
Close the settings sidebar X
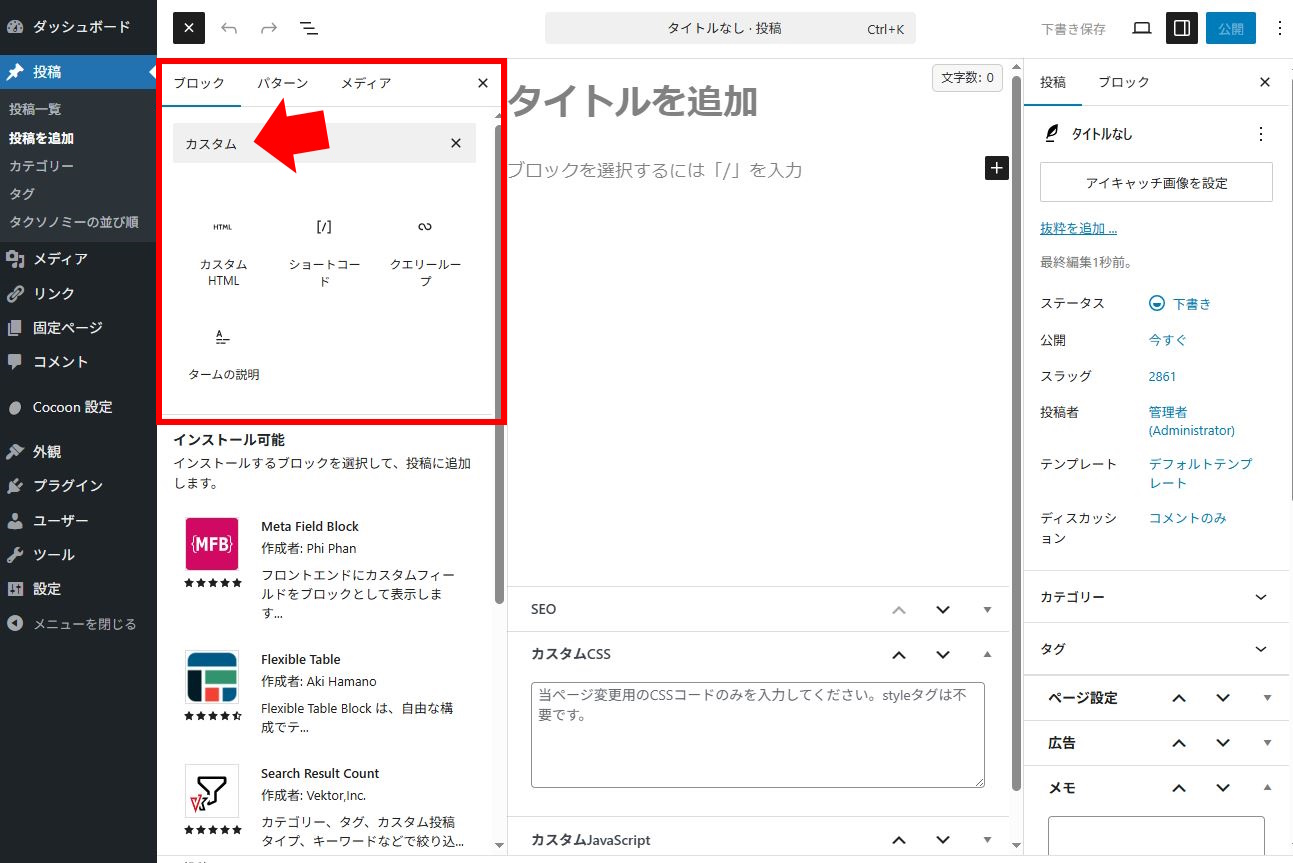pos(1265,83)
